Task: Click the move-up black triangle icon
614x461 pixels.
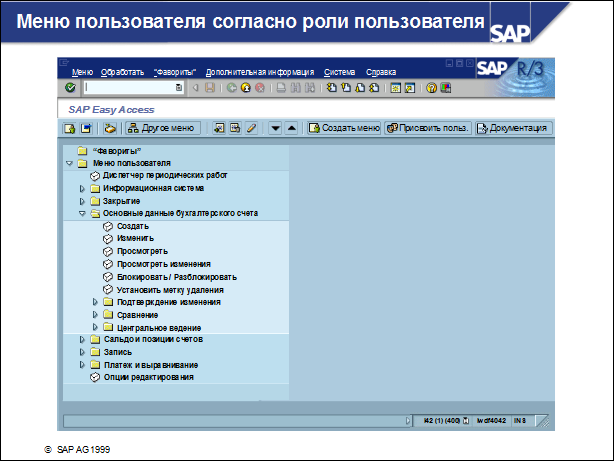Action: (x=291, y=128)
